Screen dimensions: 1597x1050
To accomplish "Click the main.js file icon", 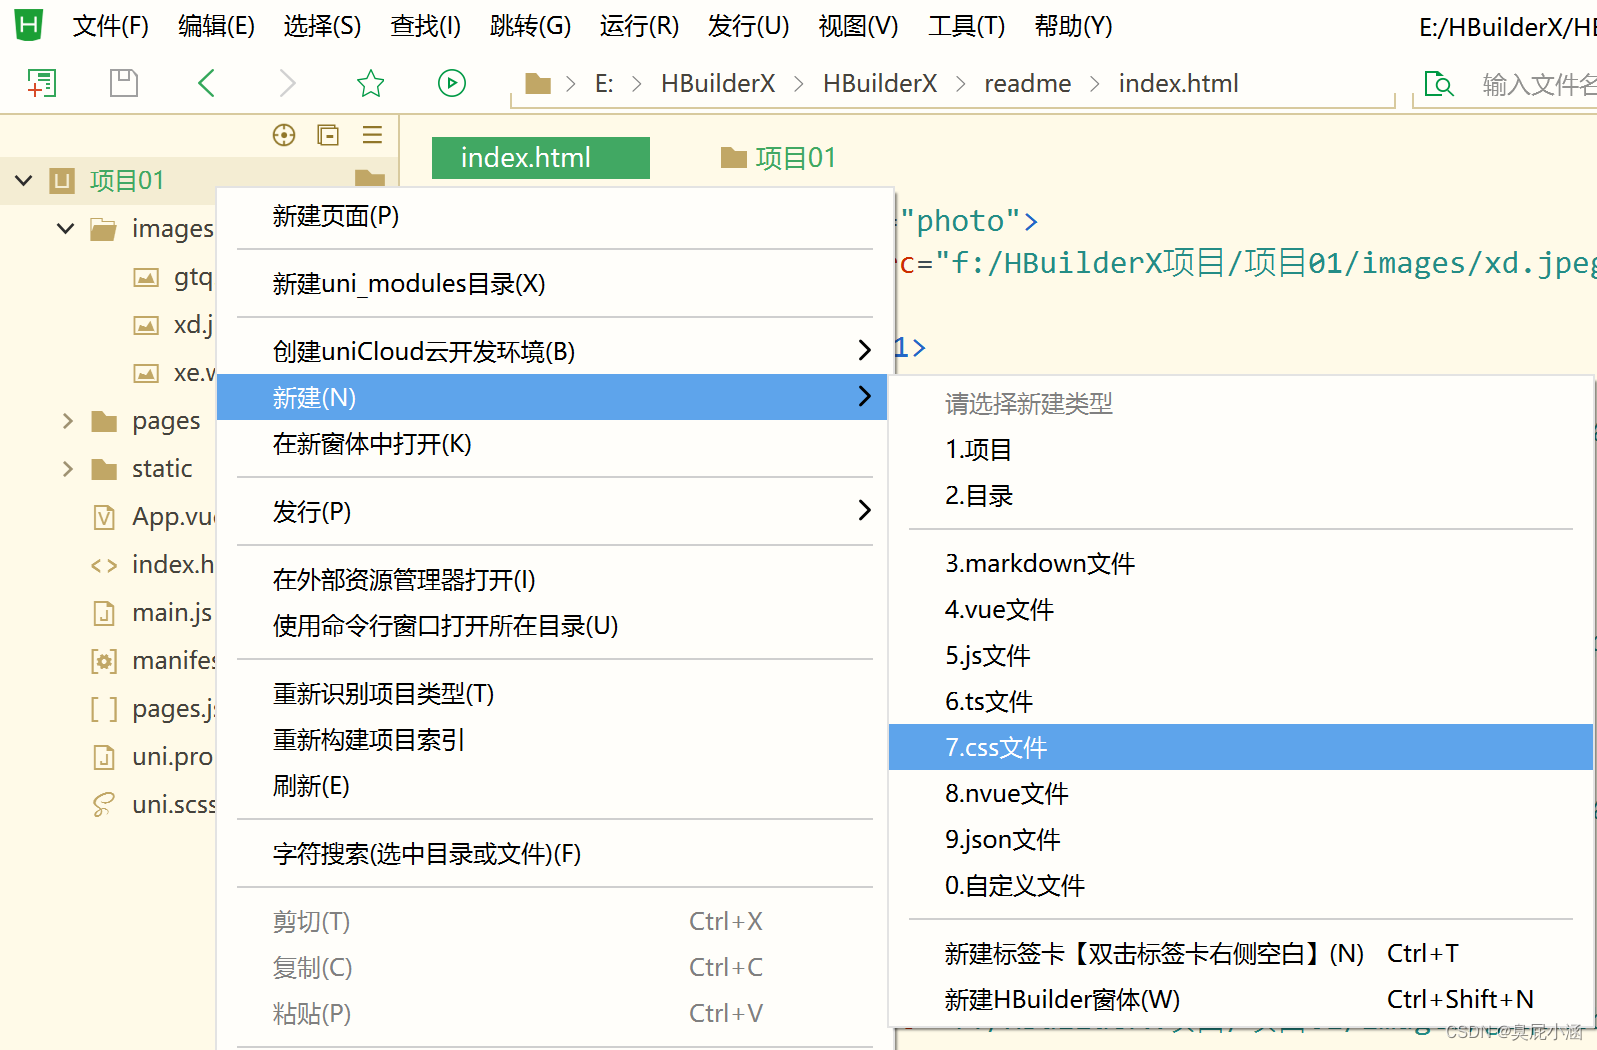I will [104, 613].
